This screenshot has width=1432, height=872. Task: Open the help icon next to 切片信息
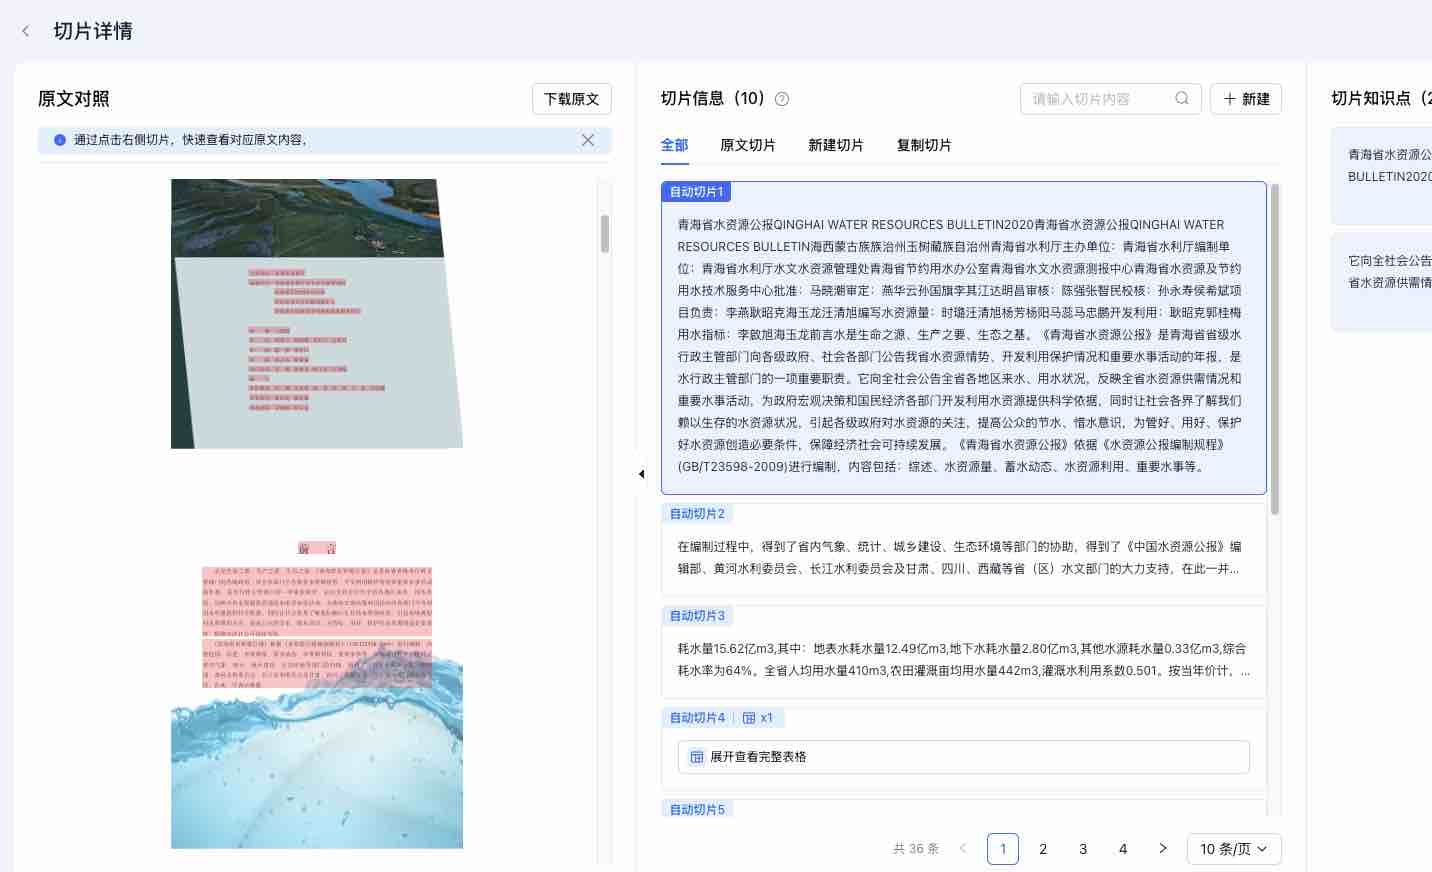click(782, 99)
